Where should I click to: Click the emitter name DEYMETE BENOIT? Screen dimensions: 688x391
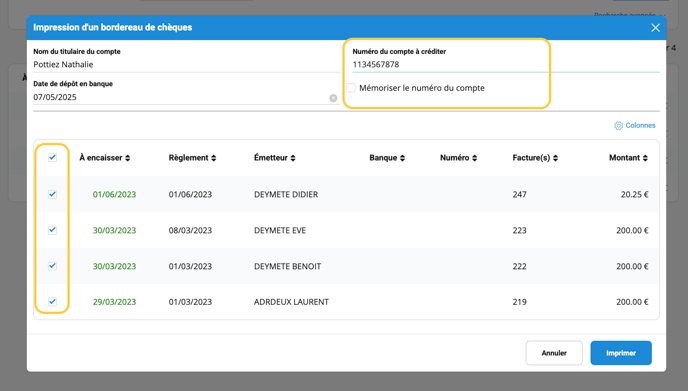(x=287, y=266)
